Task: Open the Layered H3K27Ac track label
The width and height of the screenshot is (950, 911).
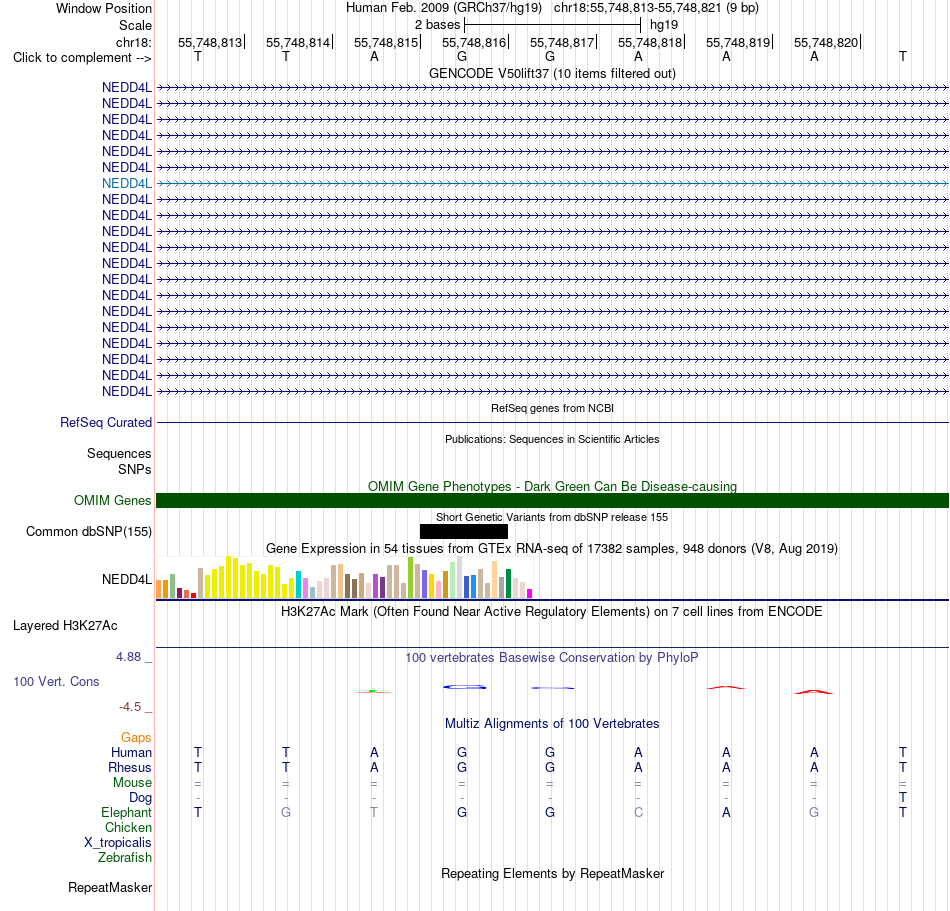Action: coord(65,626)
